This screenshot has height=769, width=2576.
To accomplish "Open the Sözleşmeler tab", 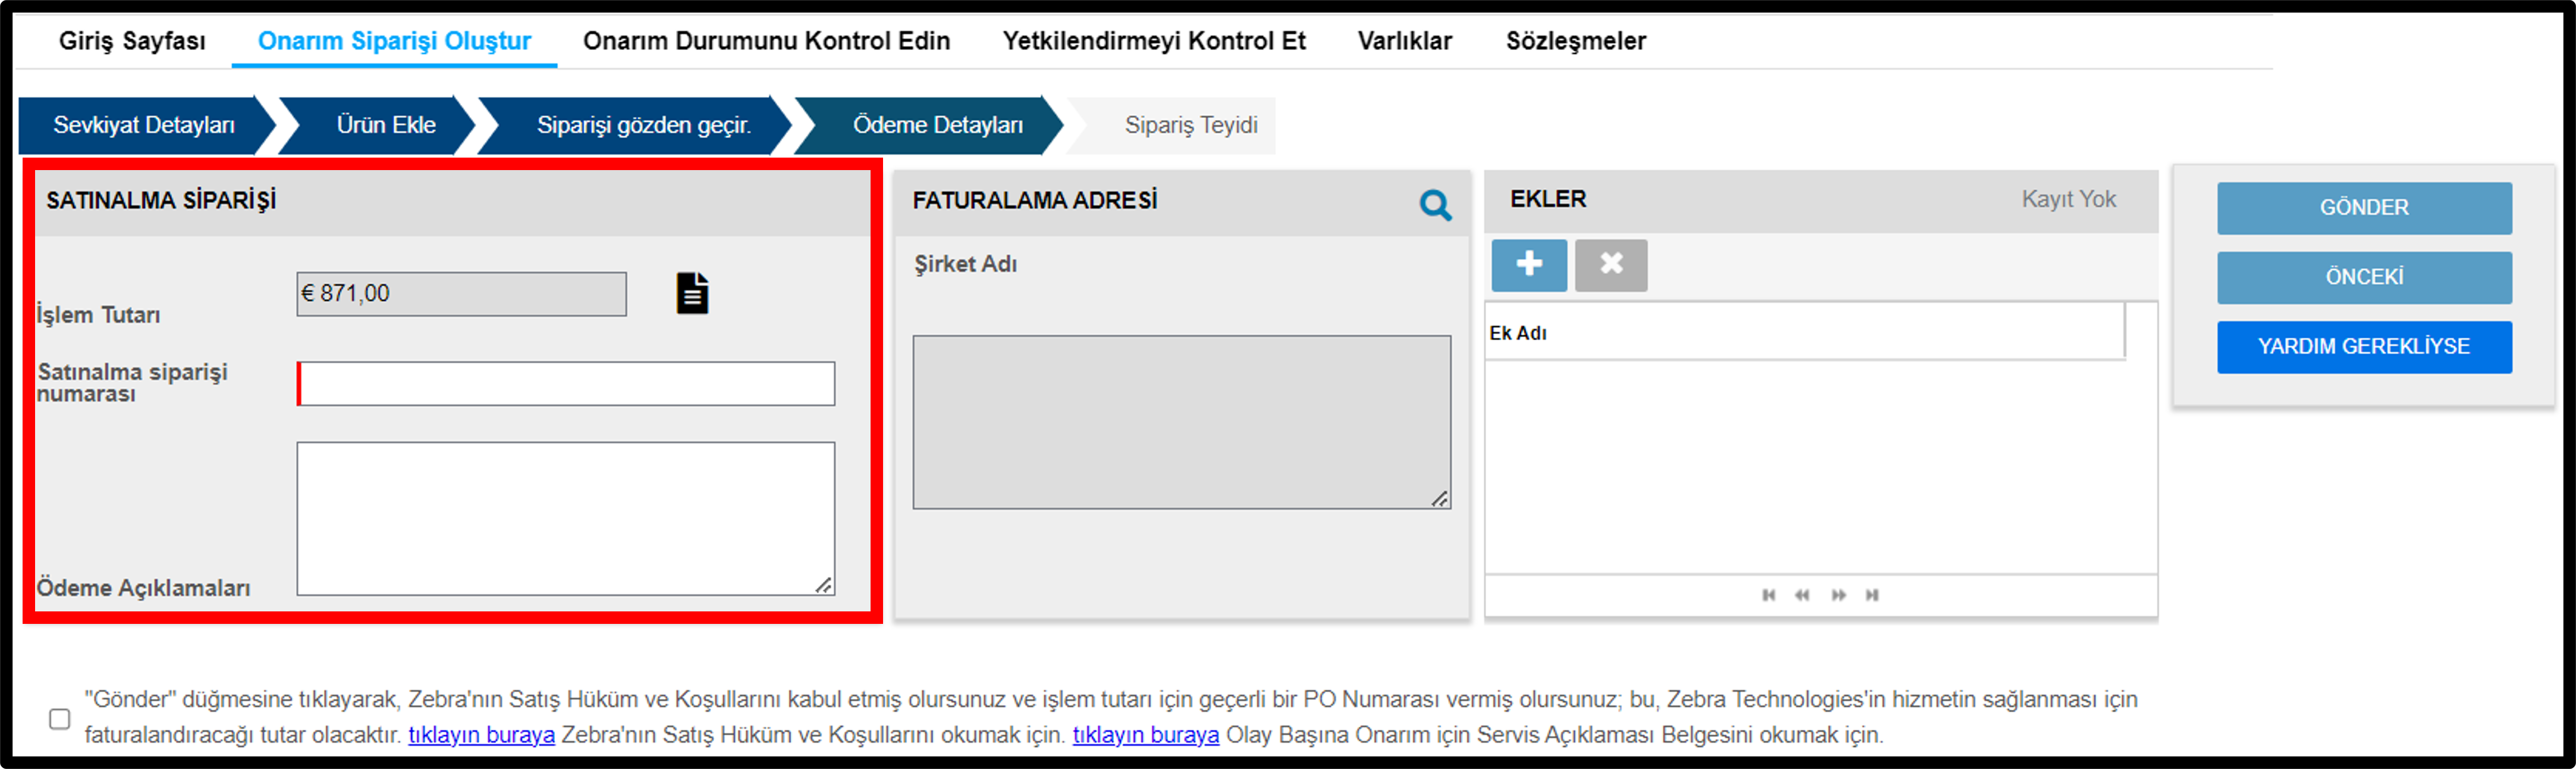I will coord(1575,41).
